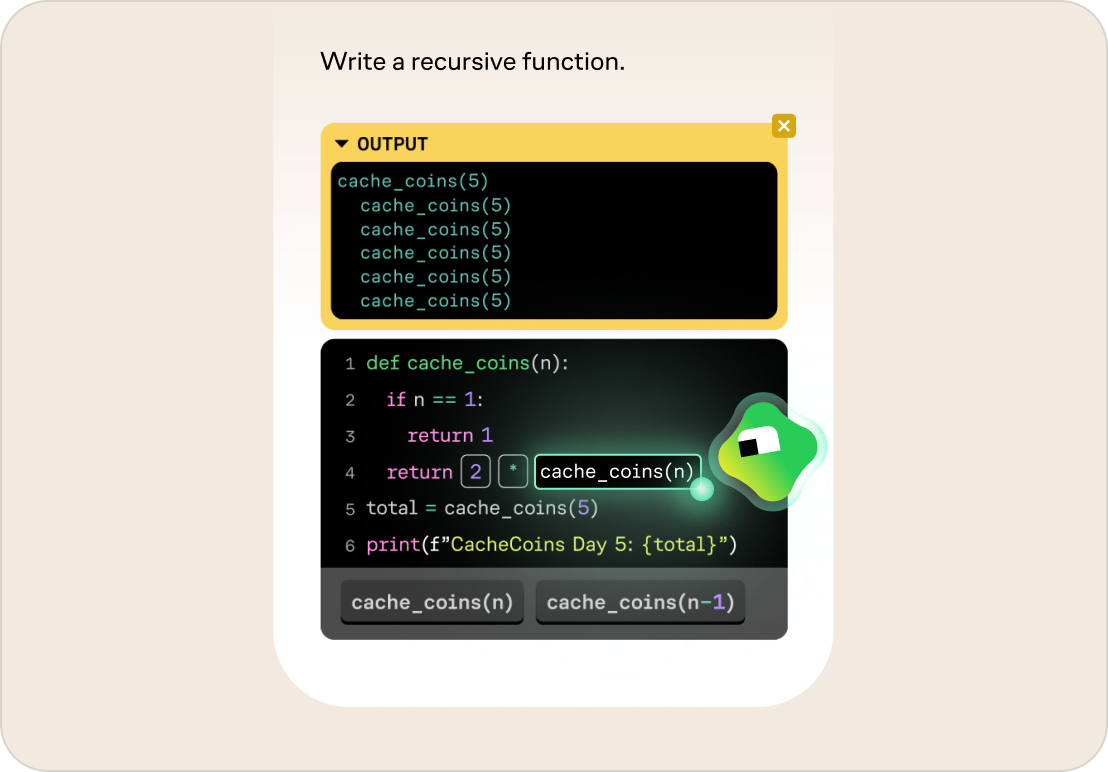Screen dimensions: 1108x772
Task: Select the filled cache_coins(n) slot on line 4
Action: 618,471
